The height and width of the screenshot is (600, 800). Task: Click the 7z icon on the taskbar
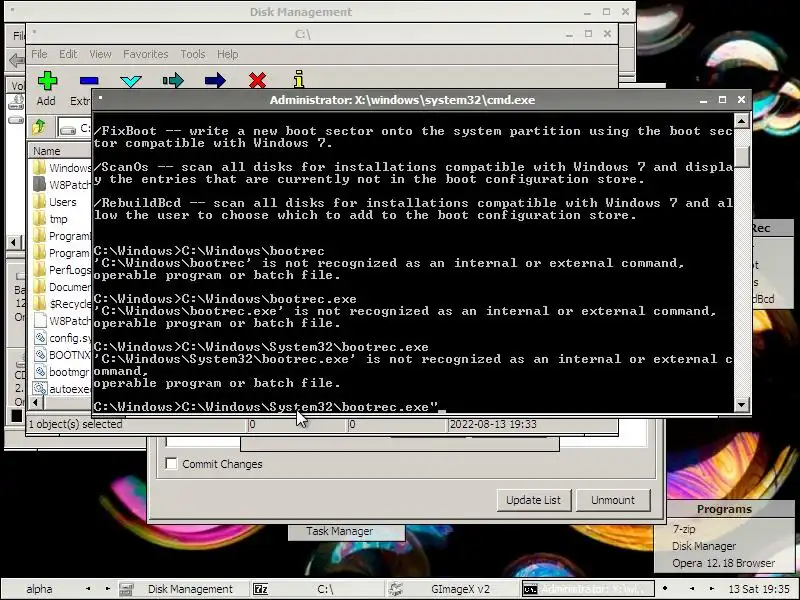(260, 589)
